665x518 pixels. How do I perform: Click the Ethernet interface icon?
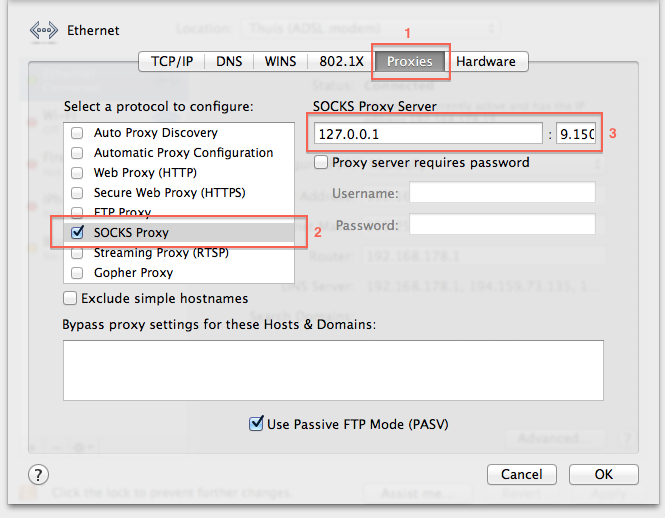pos(44,31)
